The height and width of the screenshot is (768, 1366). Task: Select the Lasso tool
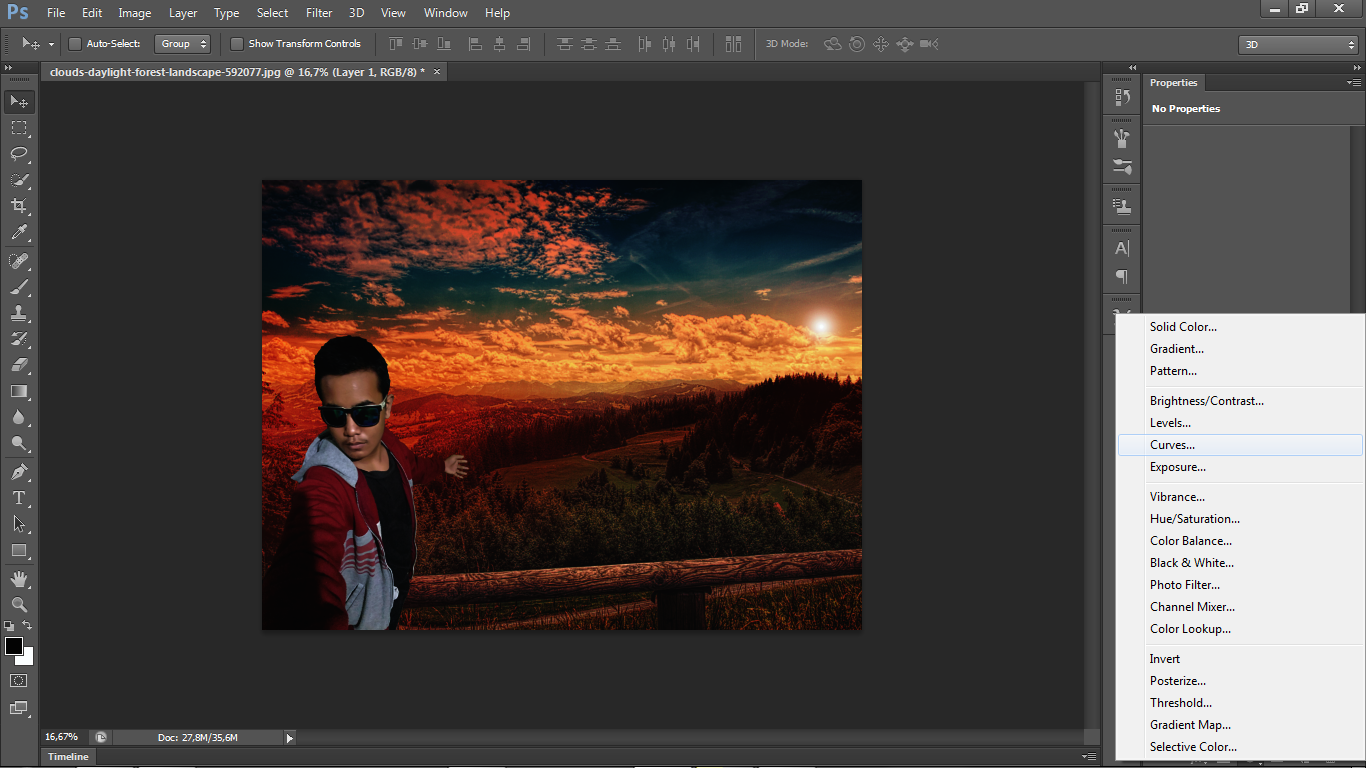click(19, 154)
